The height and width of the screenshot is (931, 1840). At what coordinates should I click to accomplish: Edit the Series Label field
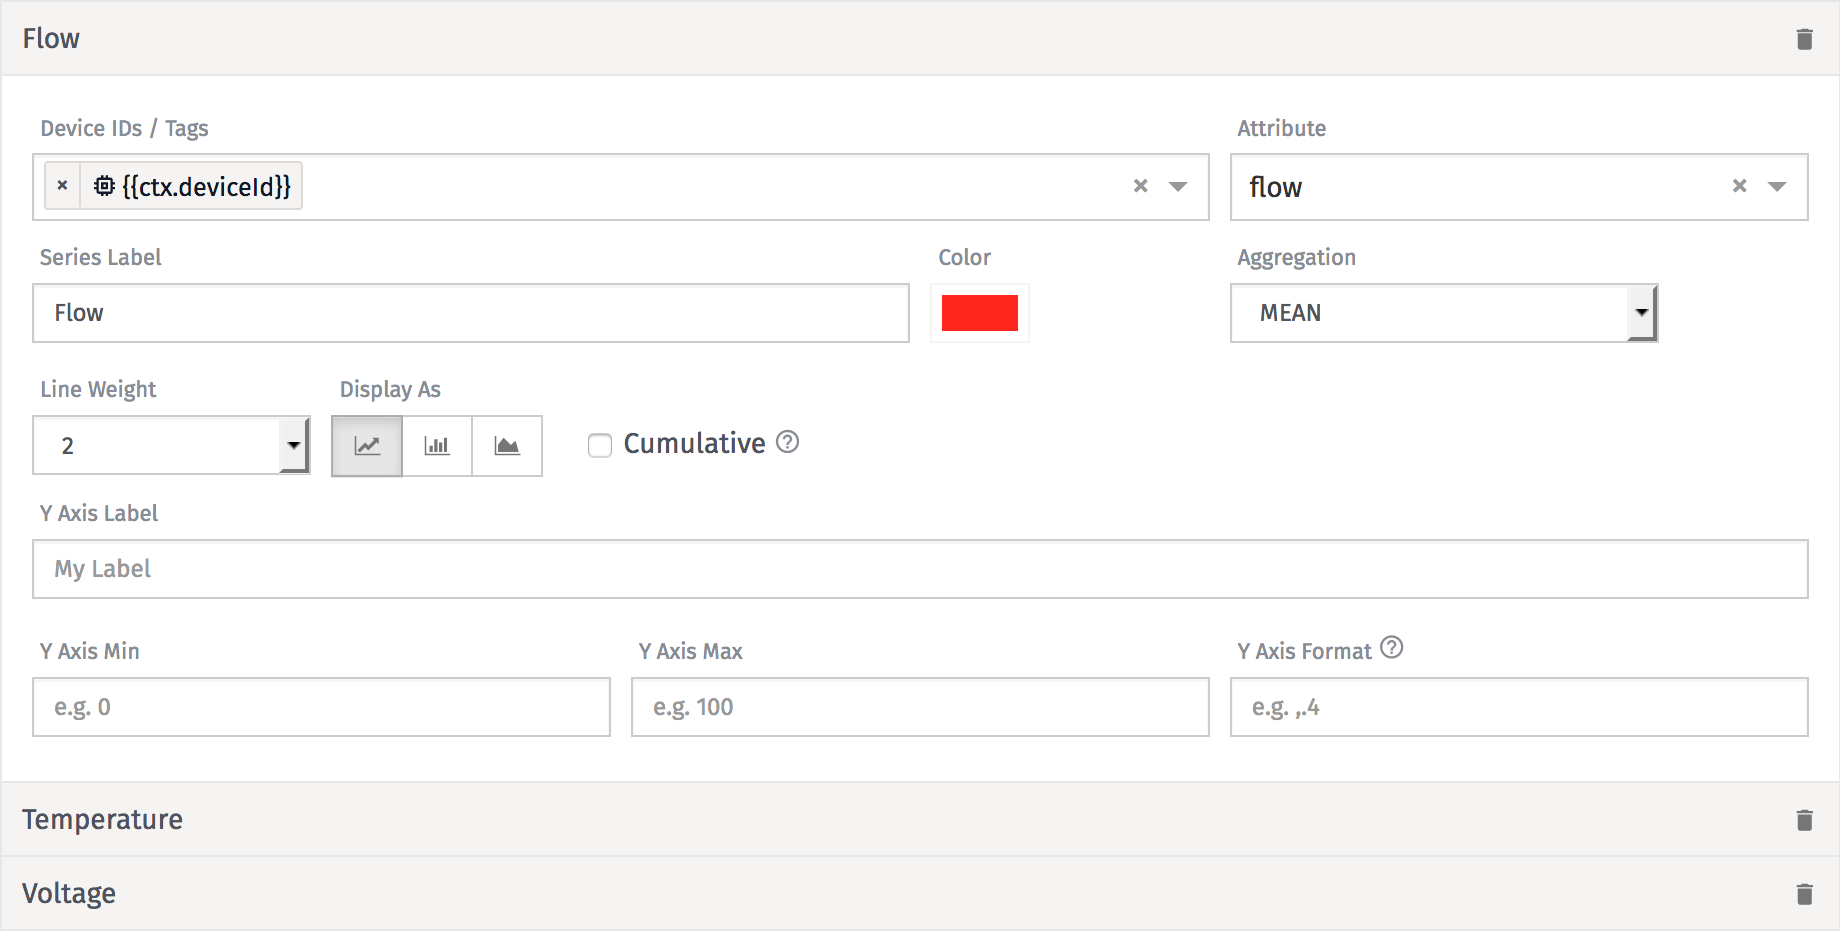pos(471,313)
